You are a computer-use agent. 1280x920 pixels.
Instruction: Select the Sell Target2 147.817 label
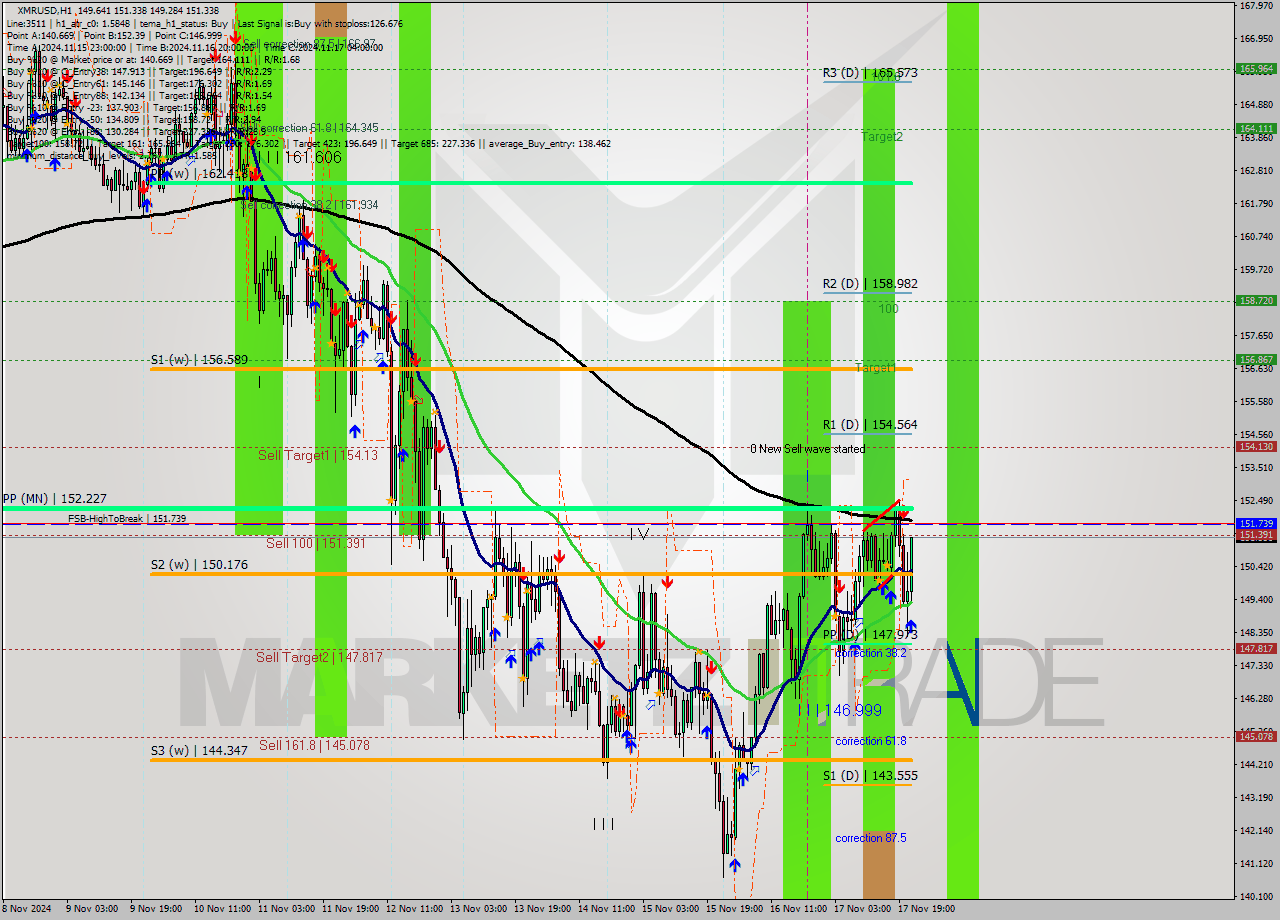click(x=319, y=657)
